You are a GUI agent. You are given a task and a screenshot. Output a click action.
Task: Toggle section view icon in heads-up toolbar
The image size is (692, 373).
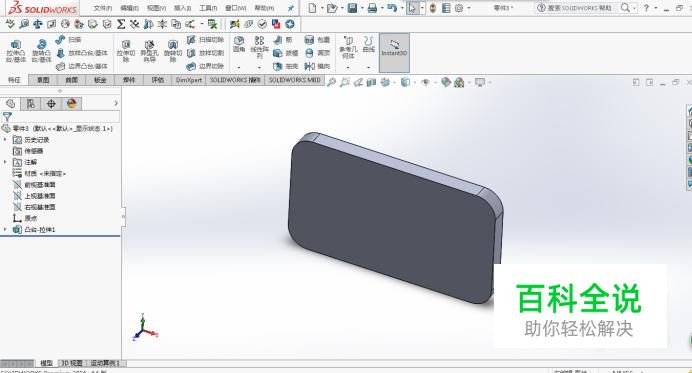tap(371, 82)
